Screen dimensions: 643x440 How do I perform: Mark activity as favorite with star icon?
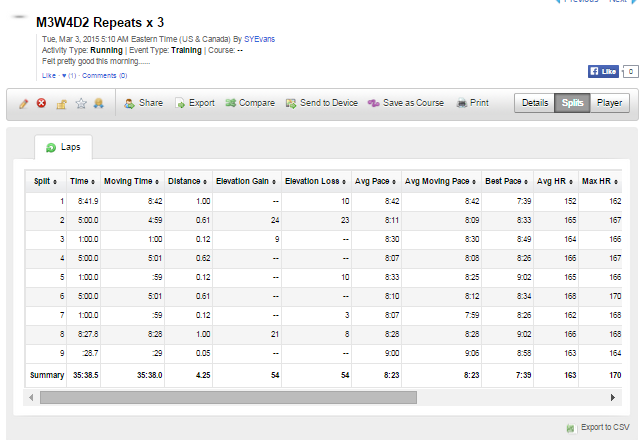pyautogui.click(x=81, y=103)
